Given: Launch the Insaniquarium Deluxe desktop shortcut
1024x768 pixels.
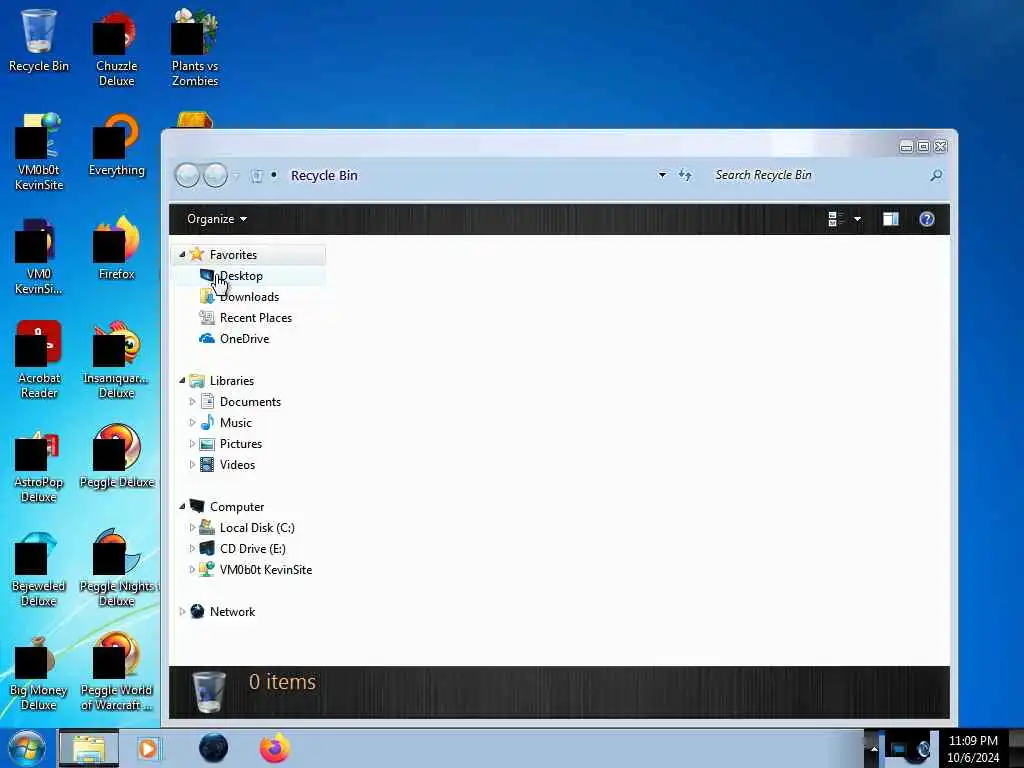Looking at the screenshot, I should tap(116, 360).
